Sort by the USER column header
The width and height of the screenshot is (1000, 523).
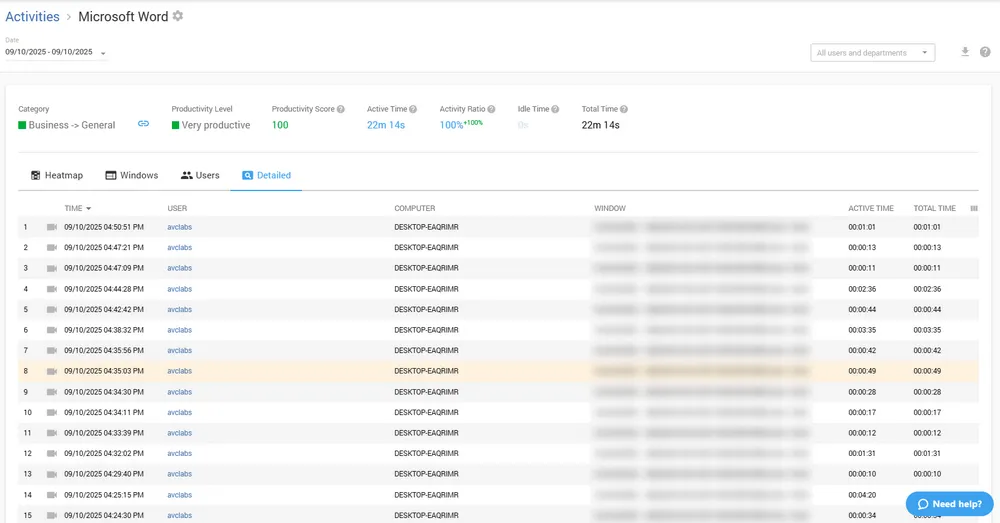pyautogui.click(x=177, y=208)
